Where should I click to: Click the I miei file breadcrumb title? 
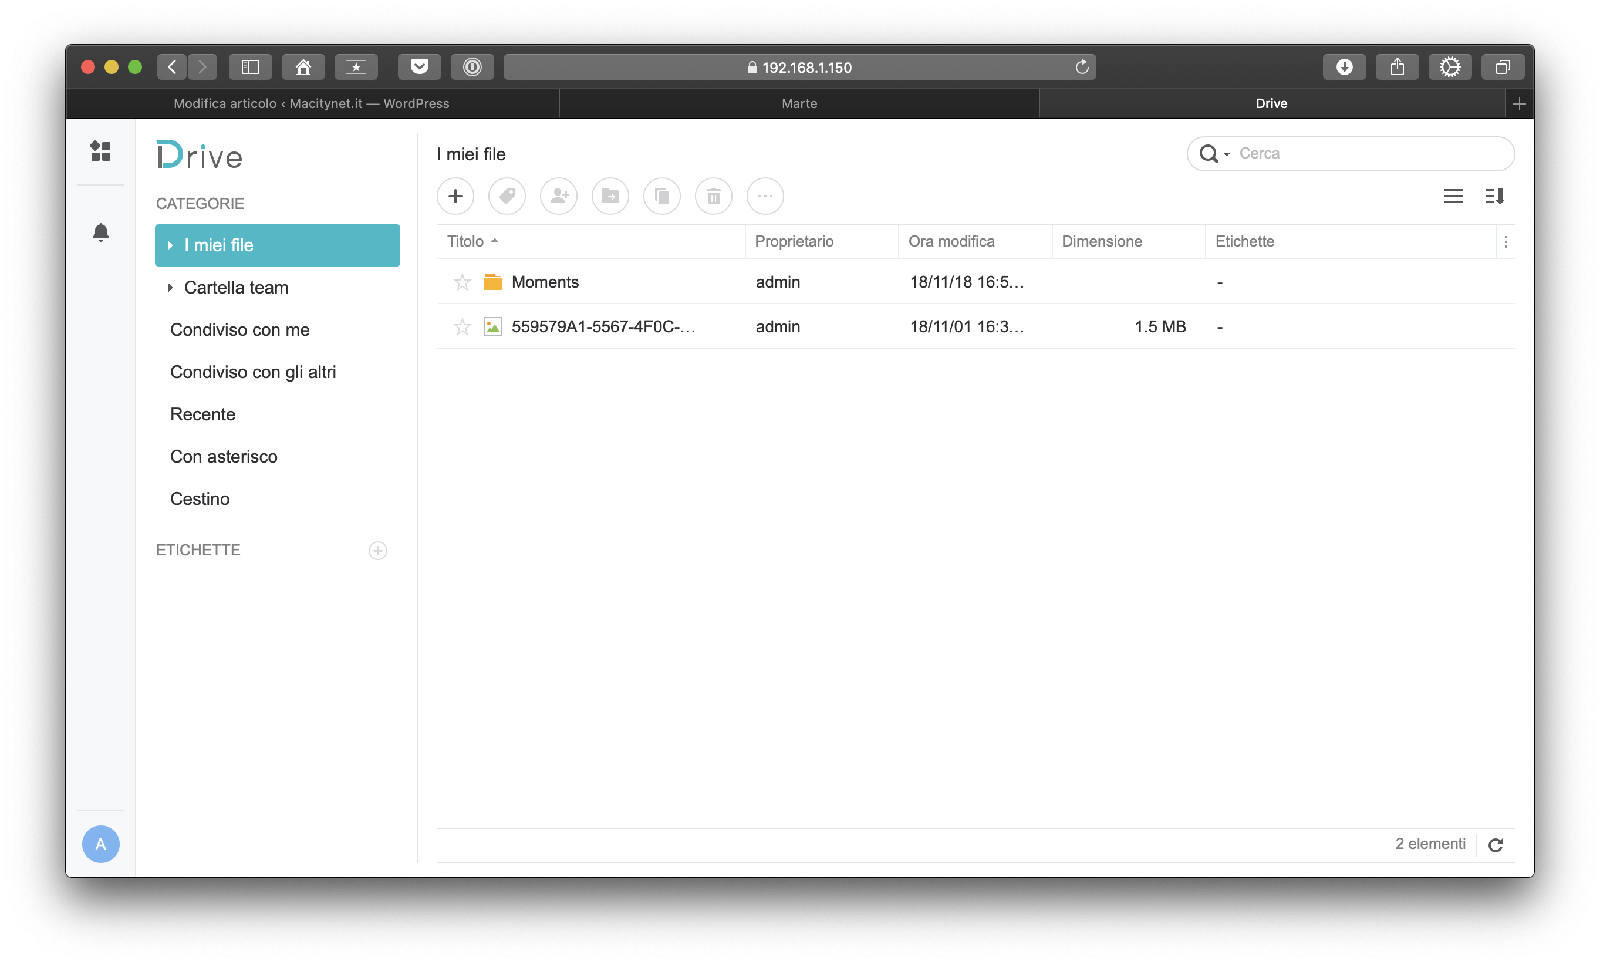(471, 154)
